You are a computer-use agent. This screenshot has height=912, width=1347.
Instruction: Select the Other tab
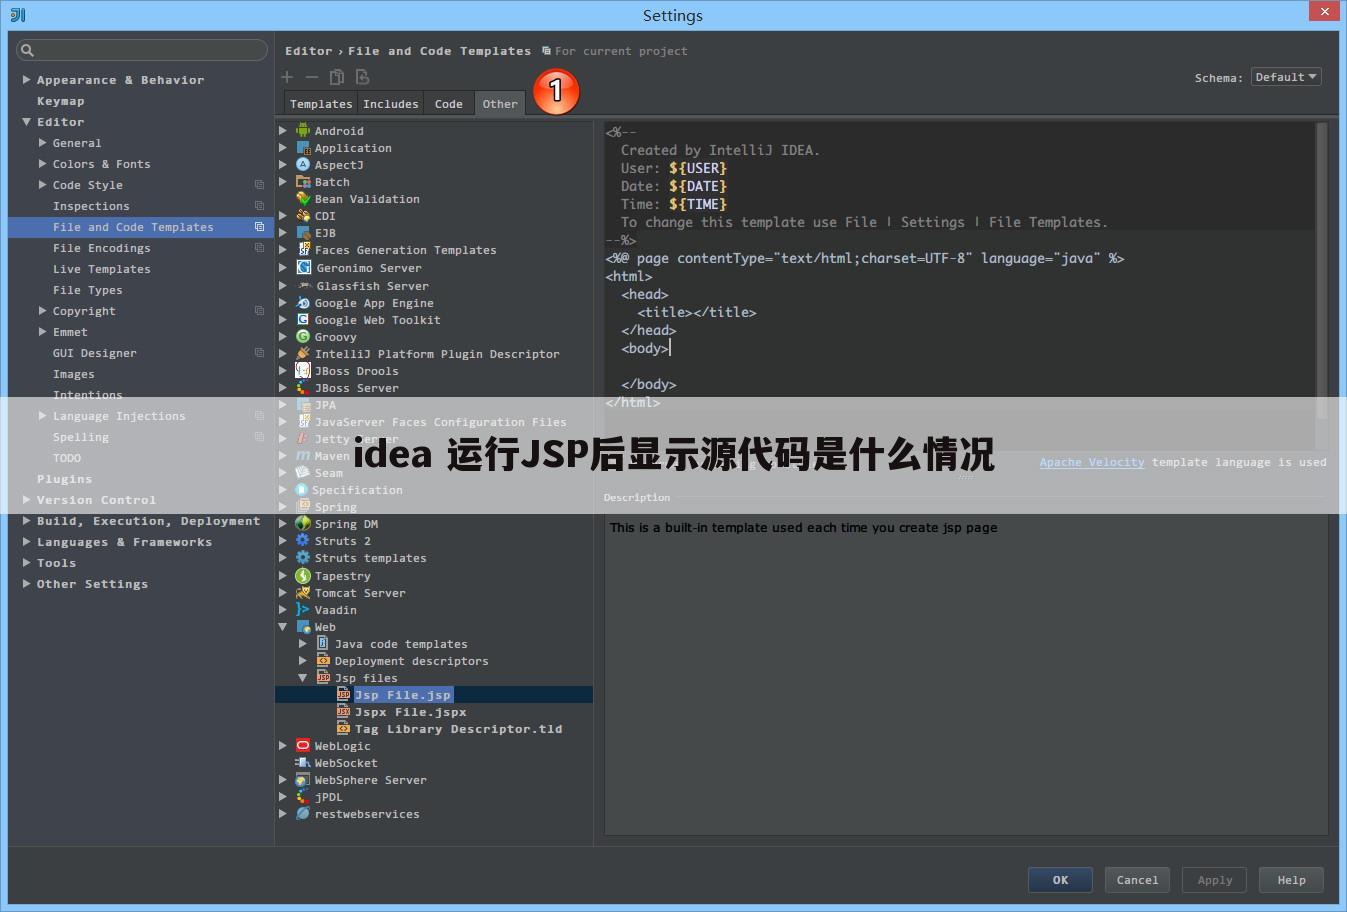[500, 104]
